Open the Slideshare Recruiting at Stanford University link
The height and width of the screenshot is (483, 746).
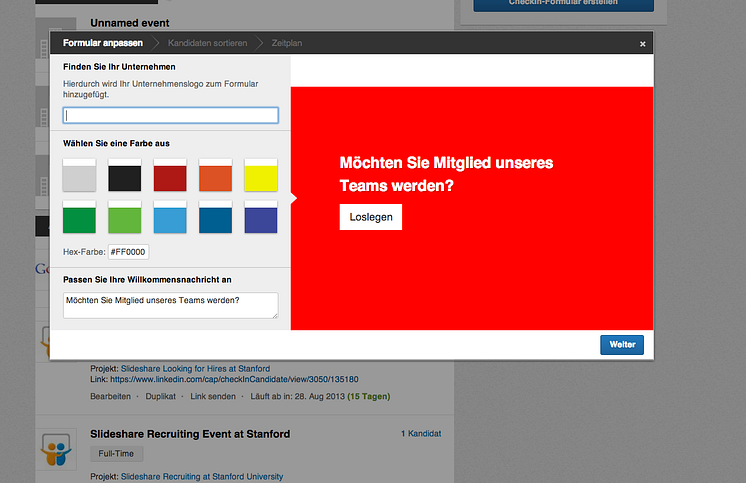point(202,477)
